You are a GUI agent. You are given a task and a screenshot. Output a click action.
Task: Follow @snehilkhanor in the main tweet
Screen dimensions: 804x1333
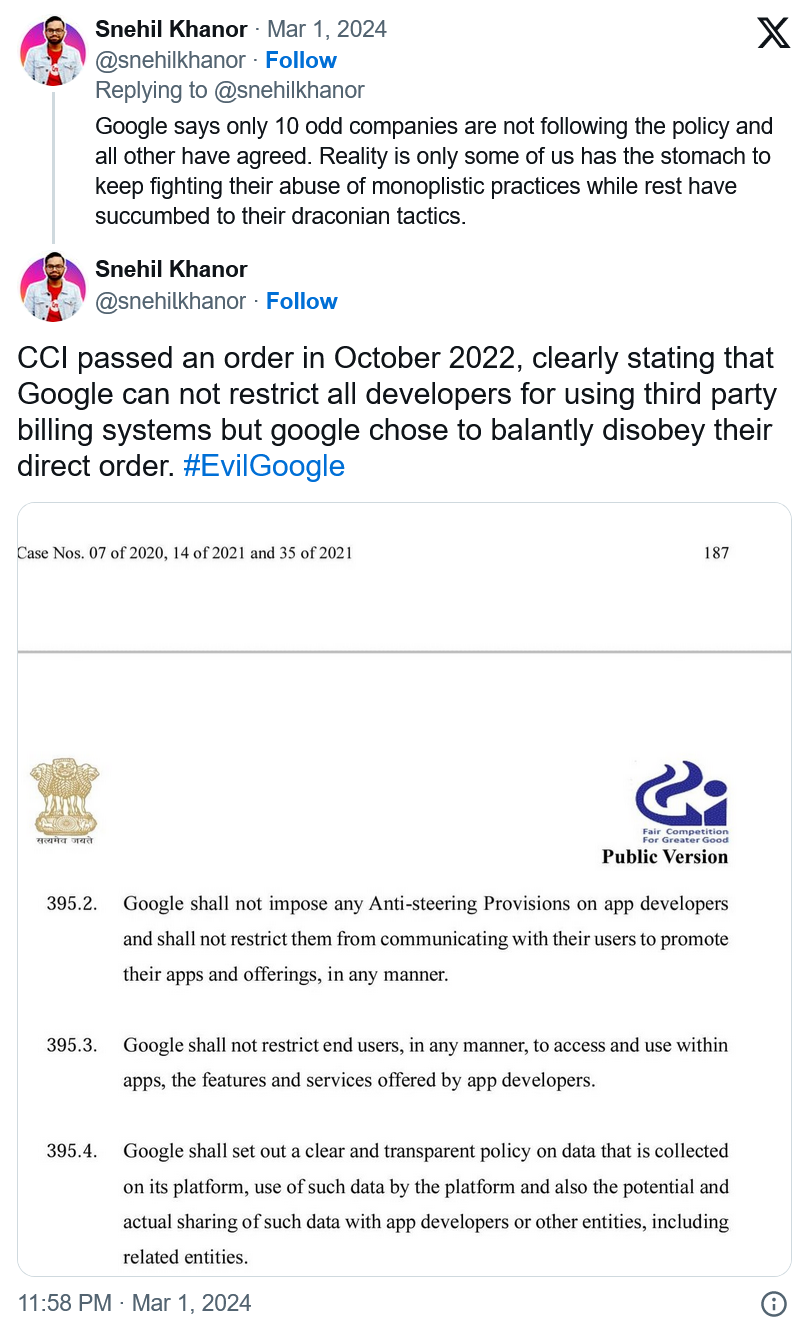(x=302, y=301)
